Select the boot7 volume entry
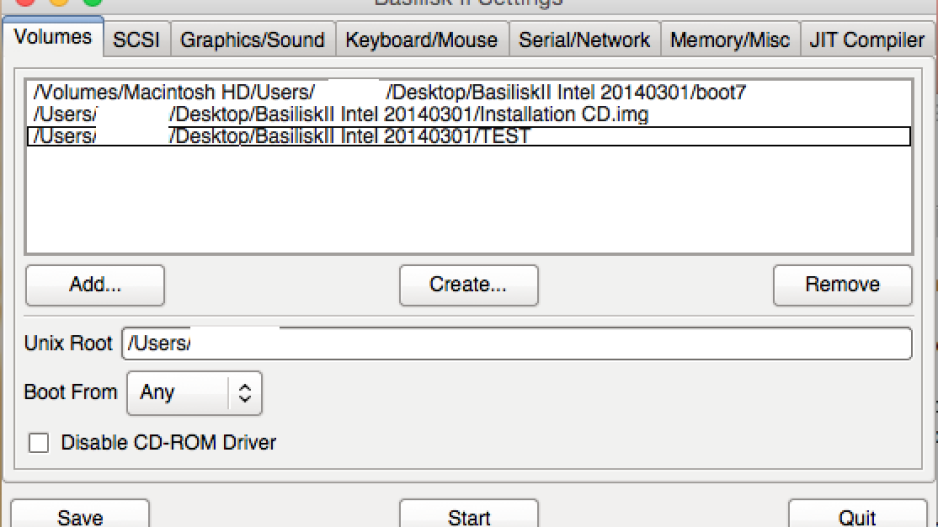This screenshot has width=938, height=527. click(x=469, y=92)
